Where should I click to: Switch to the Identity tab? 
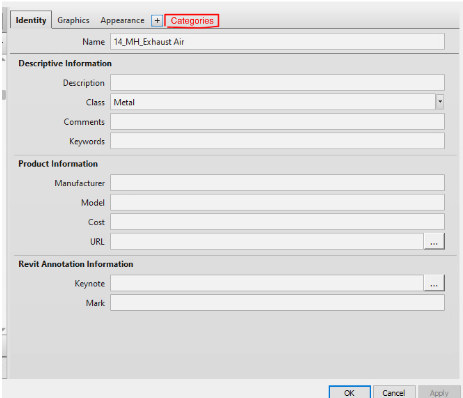click(x=31, y=20)
